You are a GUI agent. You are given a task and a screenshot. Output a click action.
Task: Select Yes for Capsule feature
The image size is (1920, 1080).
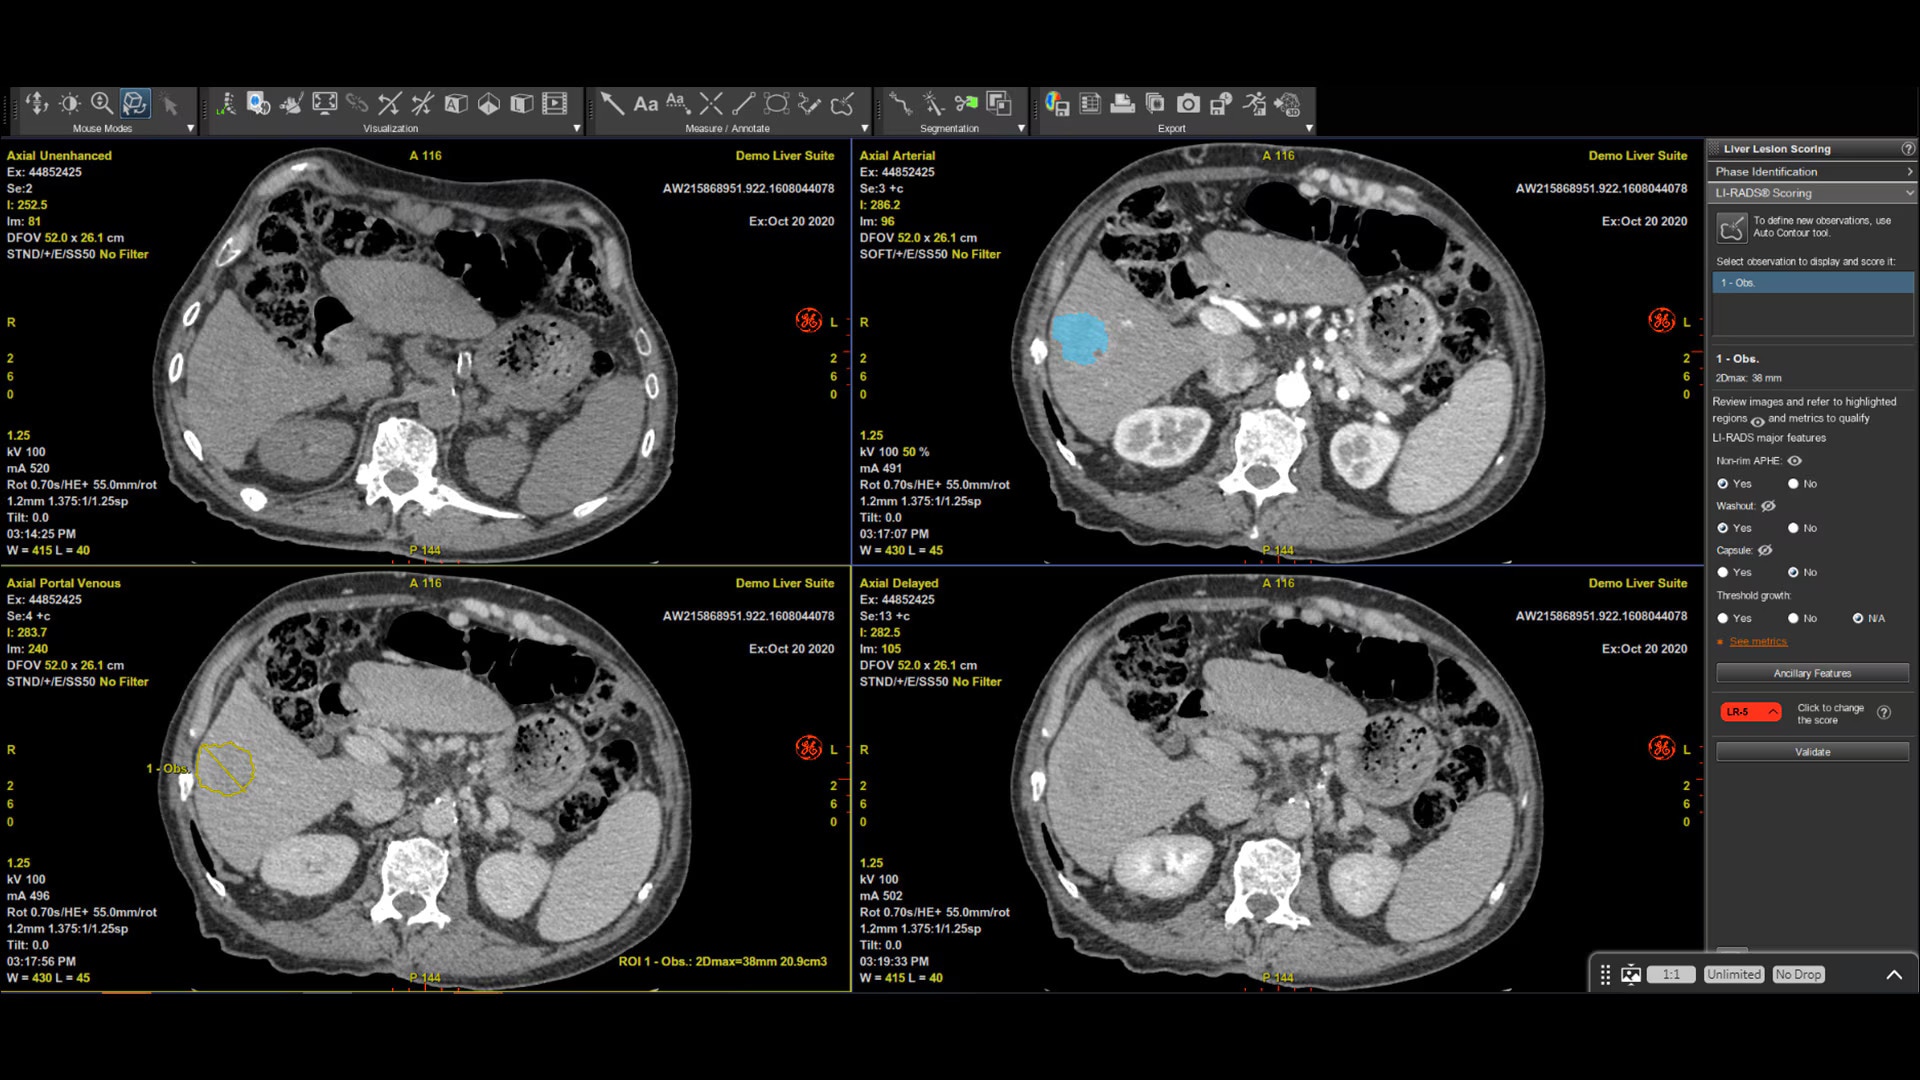click(1723, 573)
